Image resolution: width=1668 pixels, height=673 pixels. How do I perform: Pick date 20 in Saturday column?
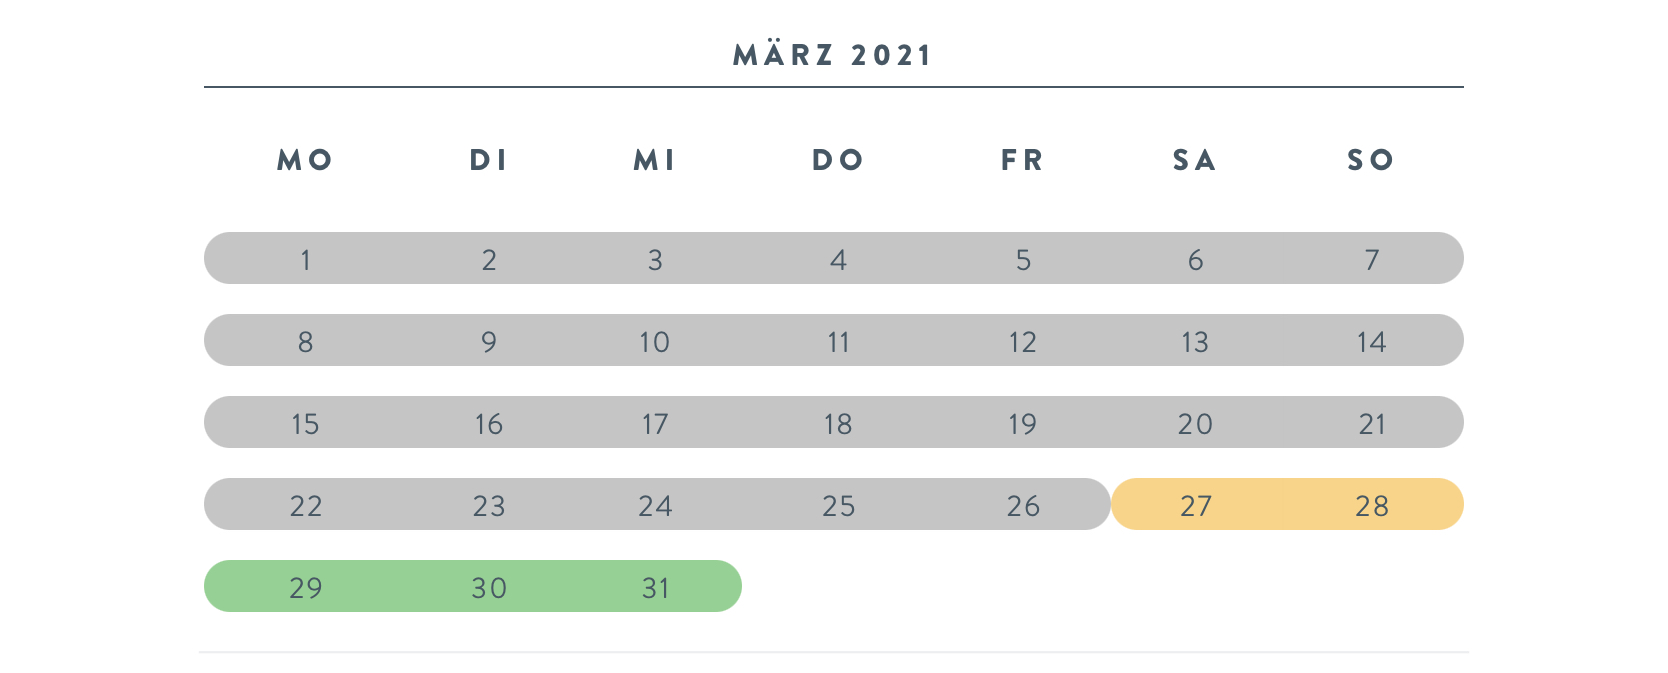coord(1195,424)
